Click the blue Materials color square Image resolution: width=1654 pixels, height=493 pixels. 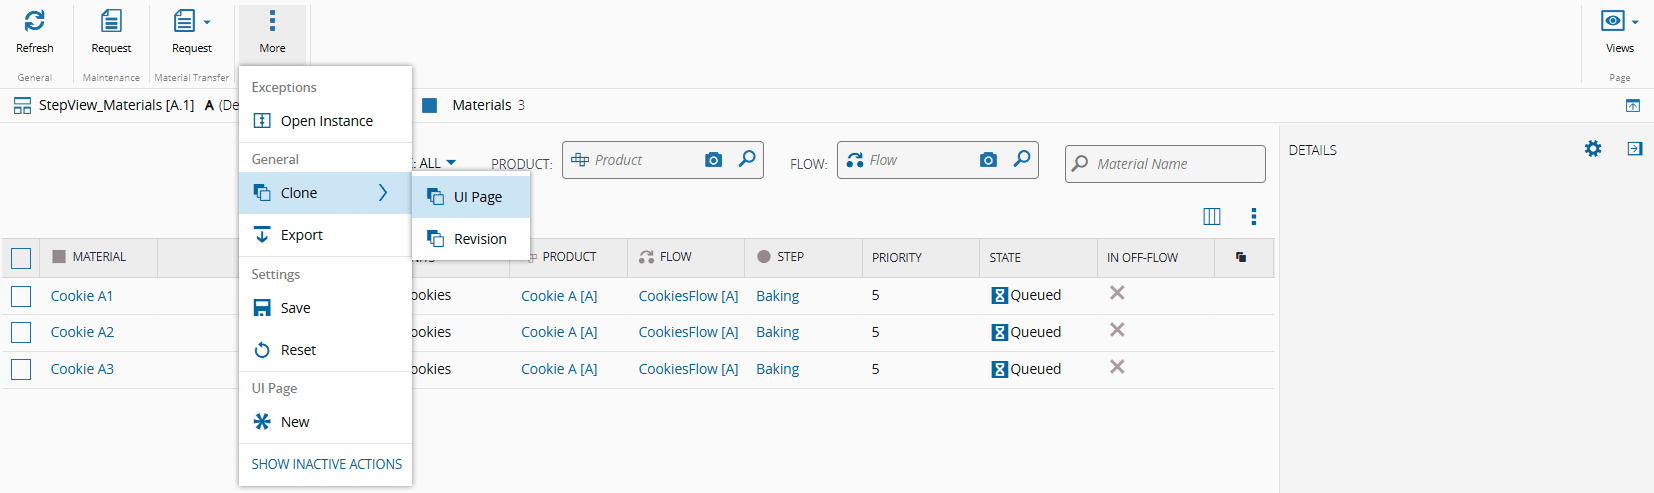[429, 105]
